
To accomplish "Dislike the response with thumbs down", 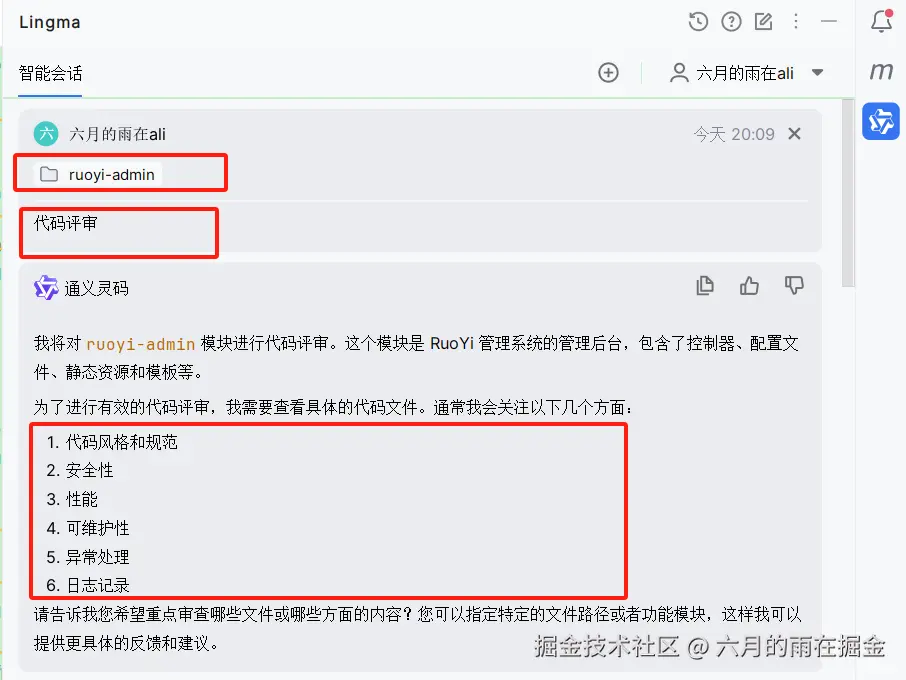I will click(794, 285).
